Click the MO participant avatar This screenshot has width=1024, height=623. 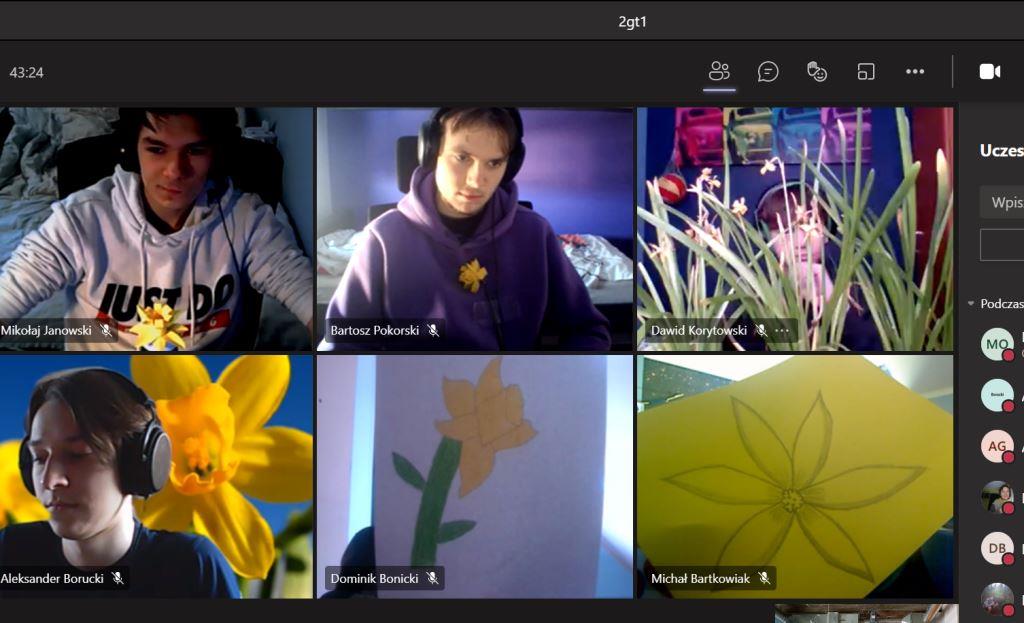tap(997, 344)
